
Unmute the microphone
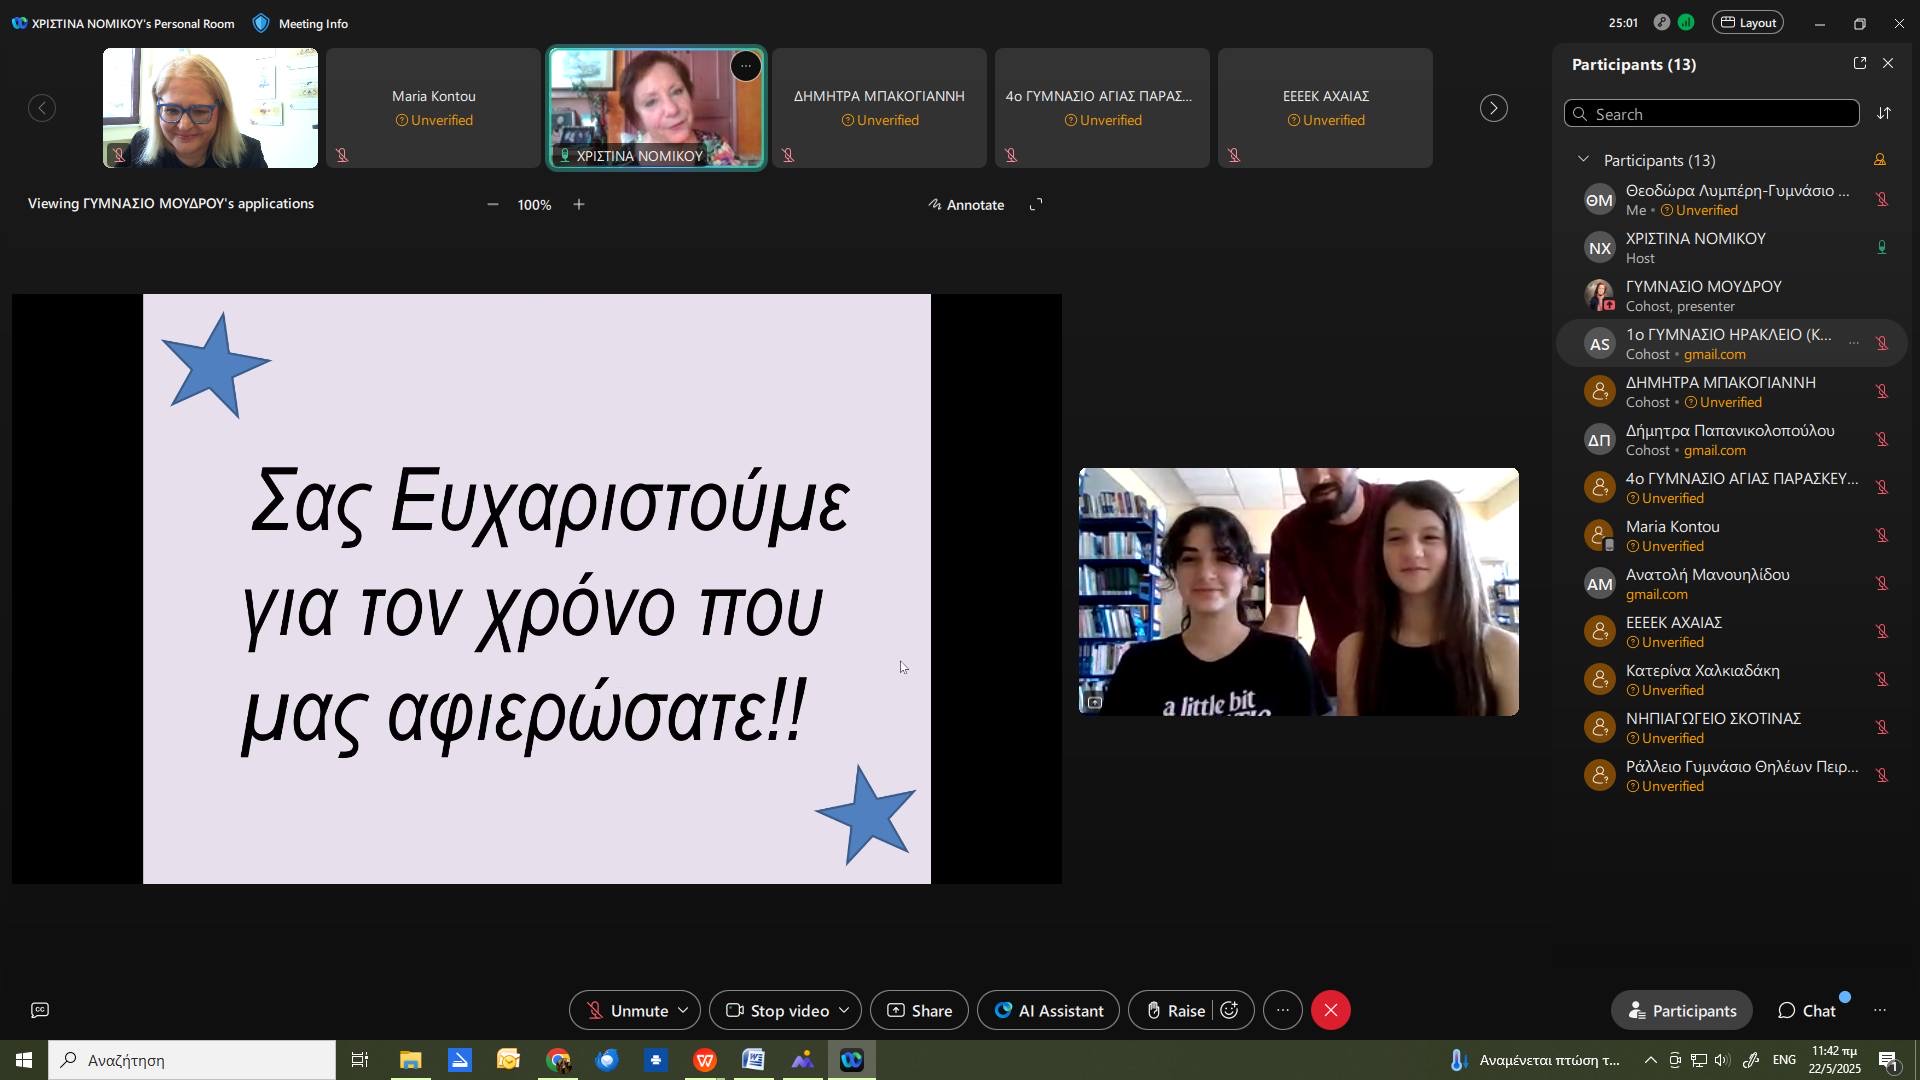(627, 1011)
